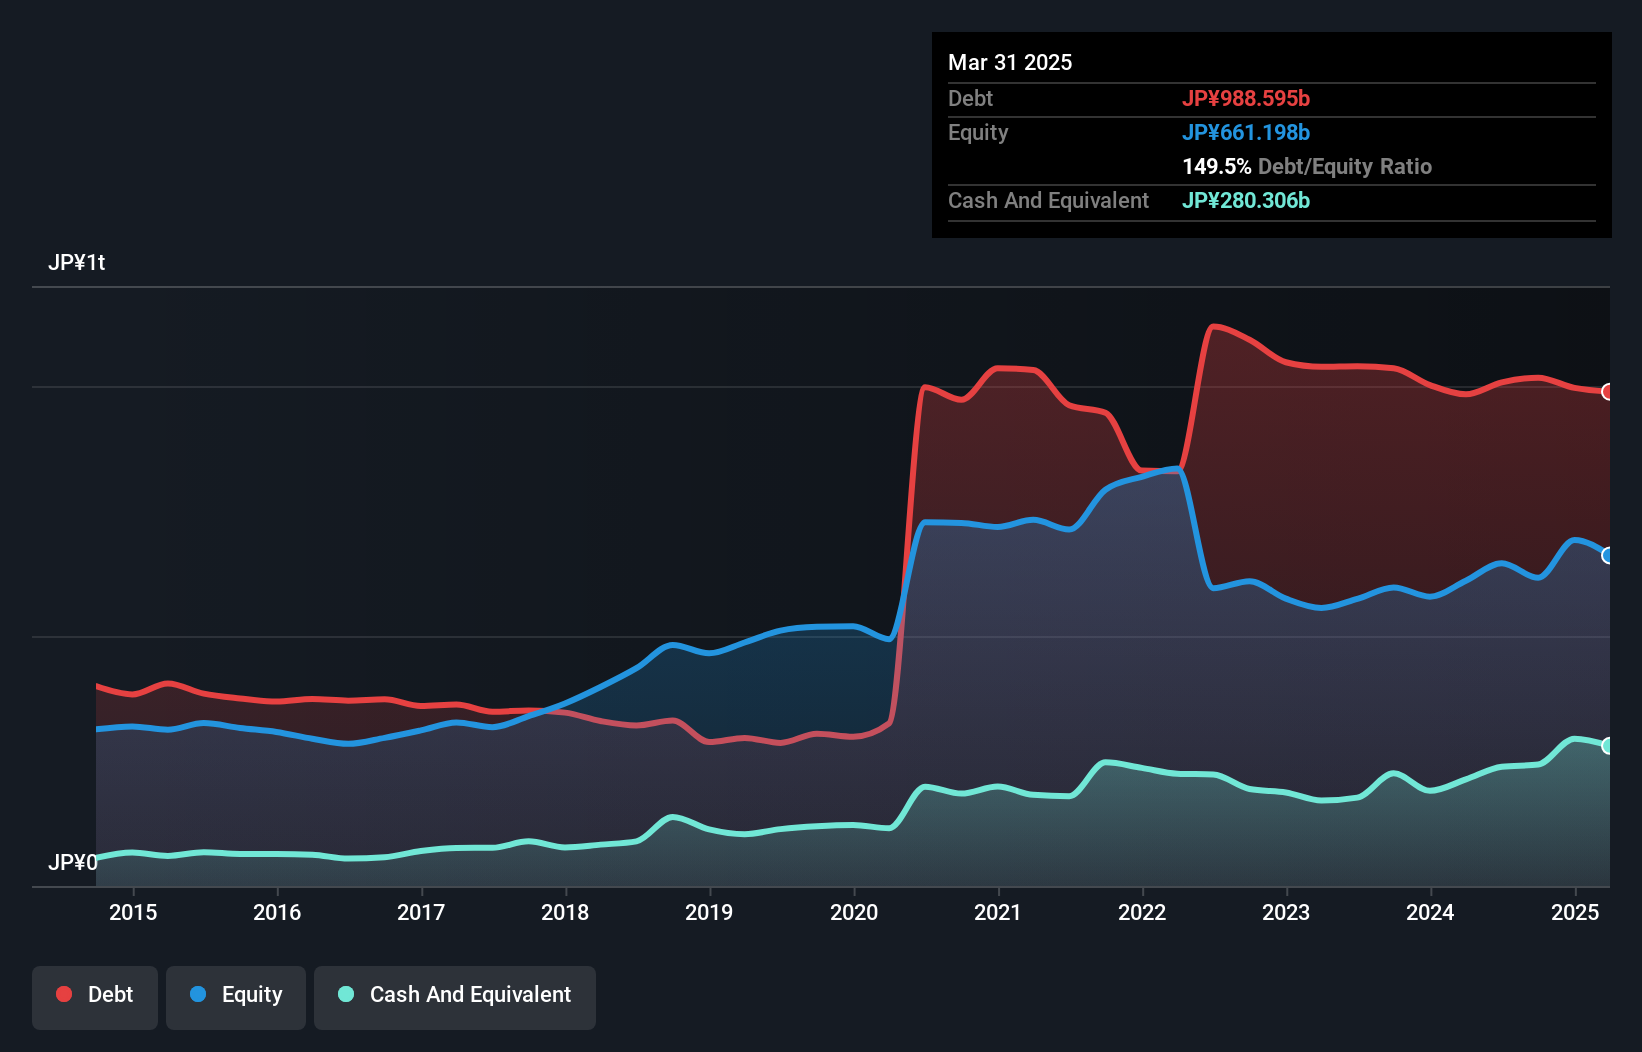This screenshot has width=1642, height=1052.
Task: Select the red Debt endpoint marker on chart
Action: [1608, 392]
